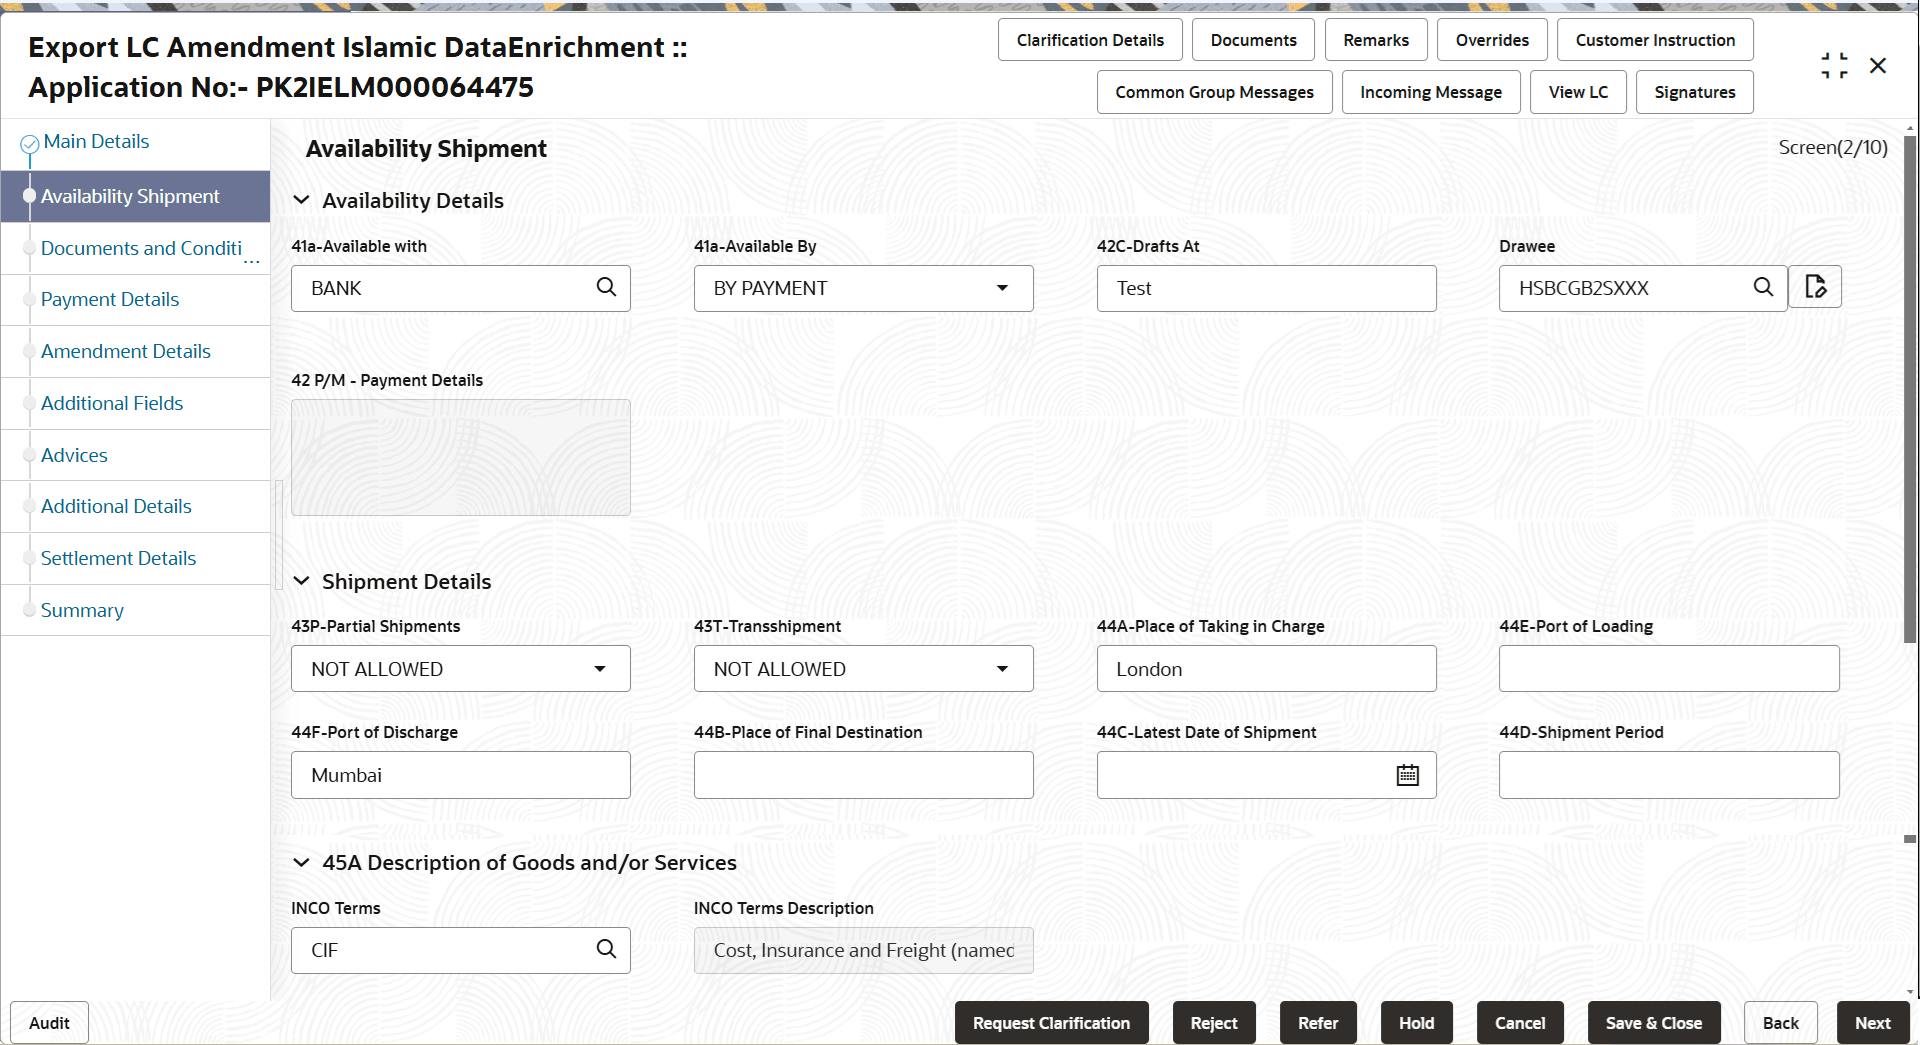Open the 43T-Transshipment dropdown
Viewport: 1920px width, 1045px height.
1002,669
